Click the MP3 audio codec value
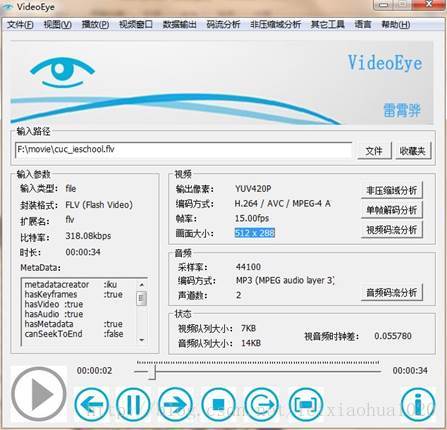The height and width of the screenshot is (430, 447). tap(285, 280)
